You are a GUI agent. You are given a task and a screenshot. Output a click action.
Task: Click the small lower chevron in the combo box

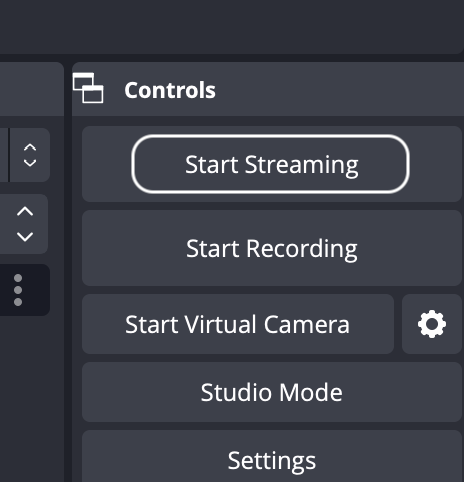30,163
